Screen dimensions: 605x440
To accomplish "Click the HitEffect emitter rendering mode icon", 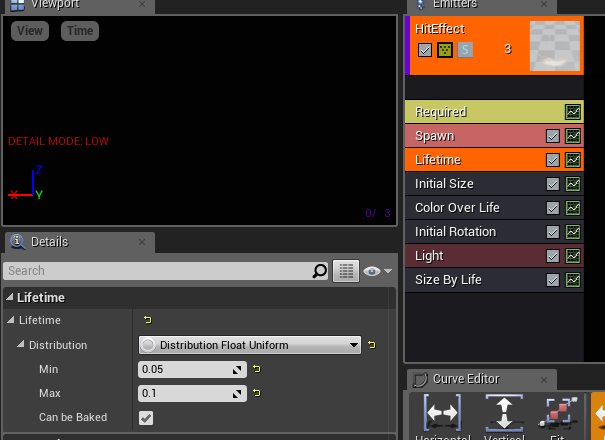I will [x=445, y=50].
